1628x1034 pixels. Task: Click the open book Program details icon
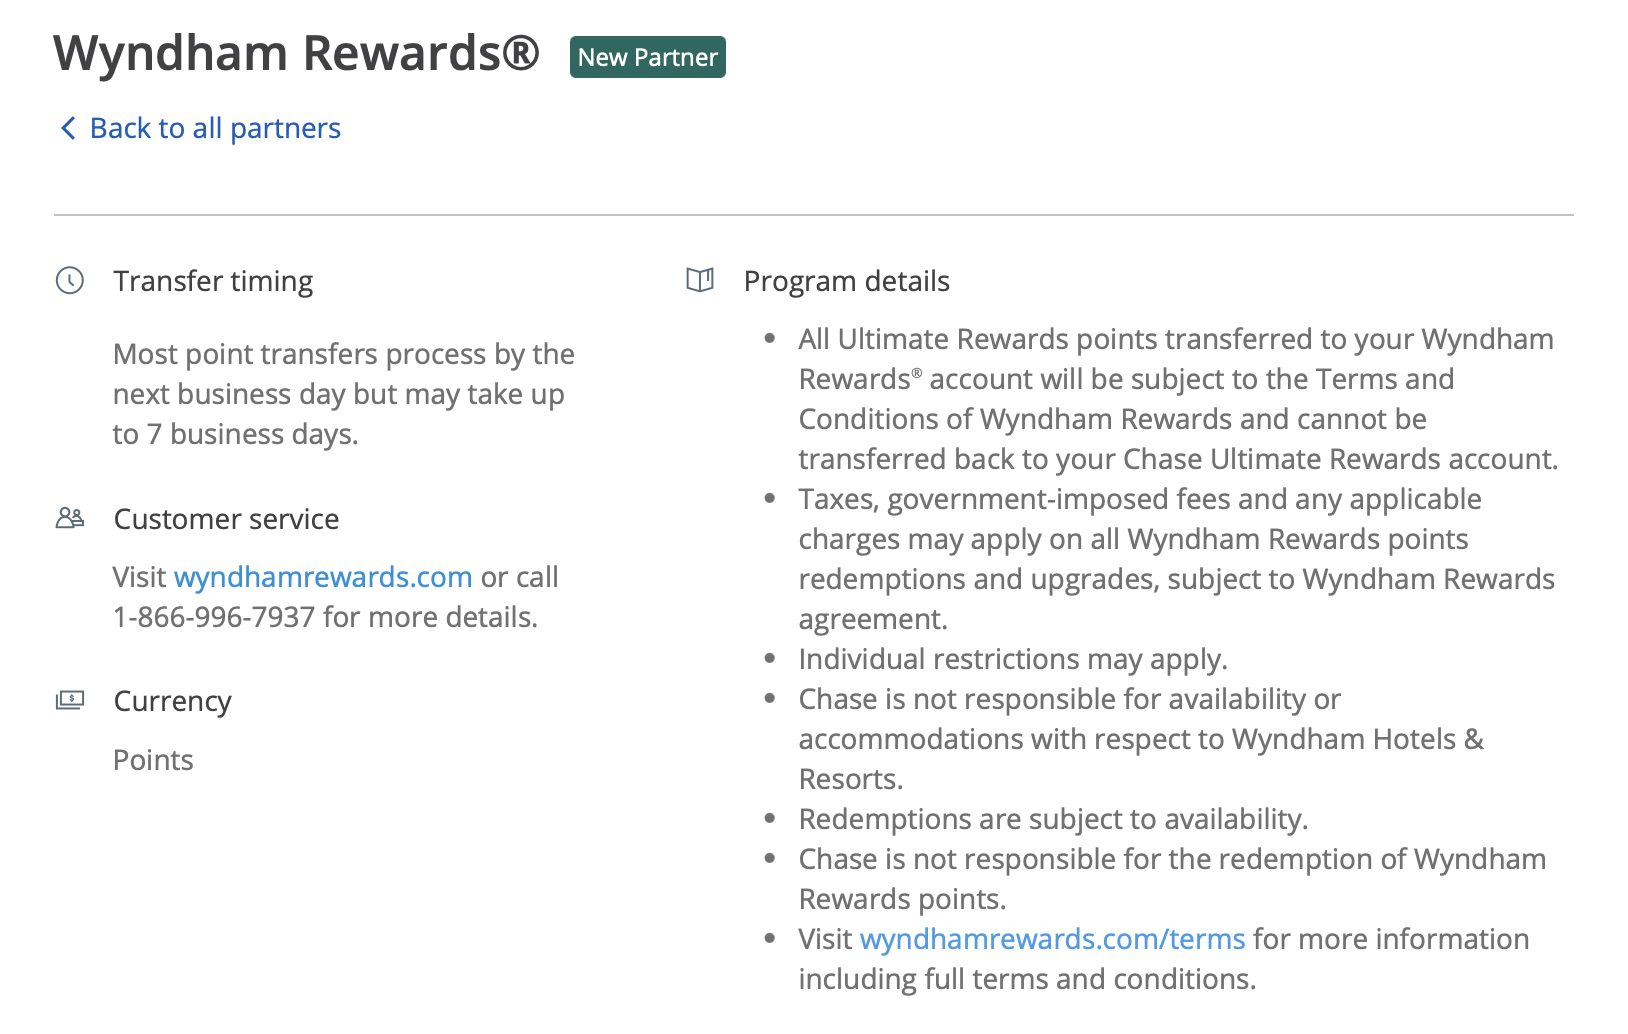coord(701,280)
